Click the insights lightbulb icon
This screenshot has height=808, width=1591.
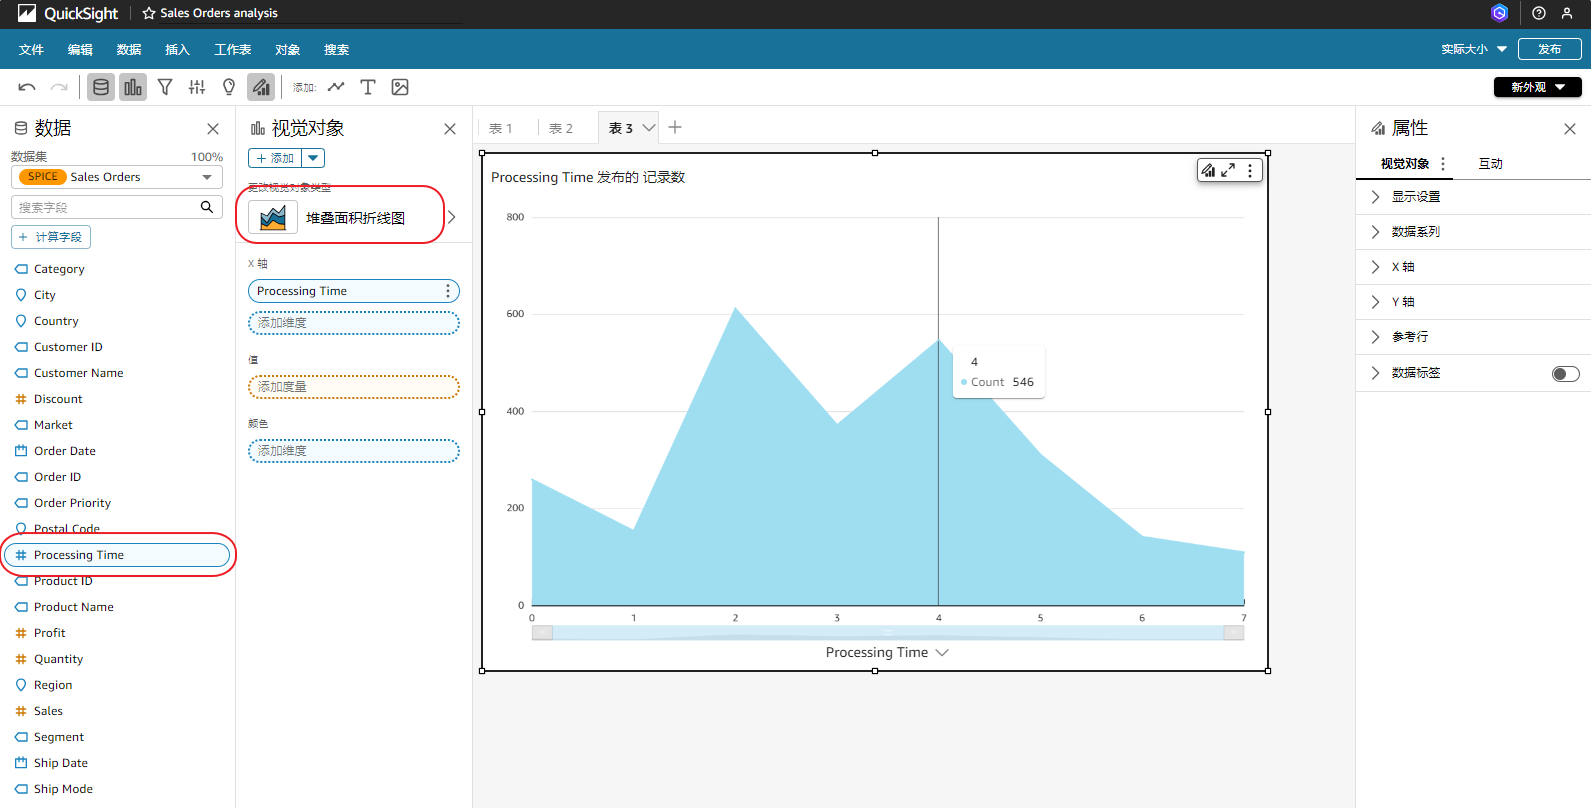(x=229, y=88)
